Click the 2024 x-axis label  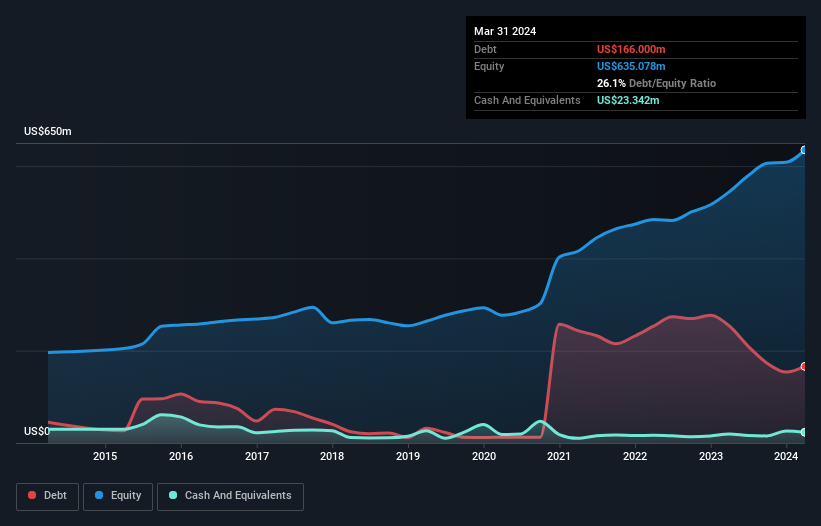click(x=786, y=456)
